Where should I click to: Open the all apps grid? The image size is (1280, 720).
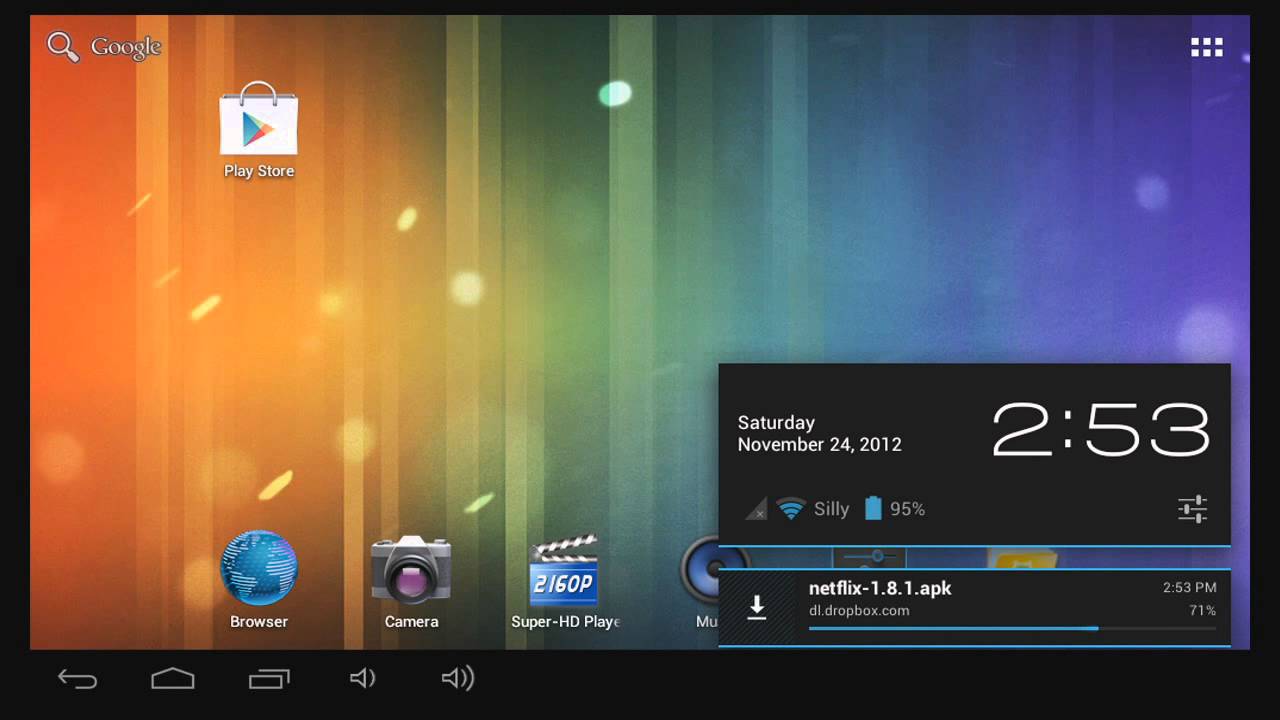click(1207, 47)
